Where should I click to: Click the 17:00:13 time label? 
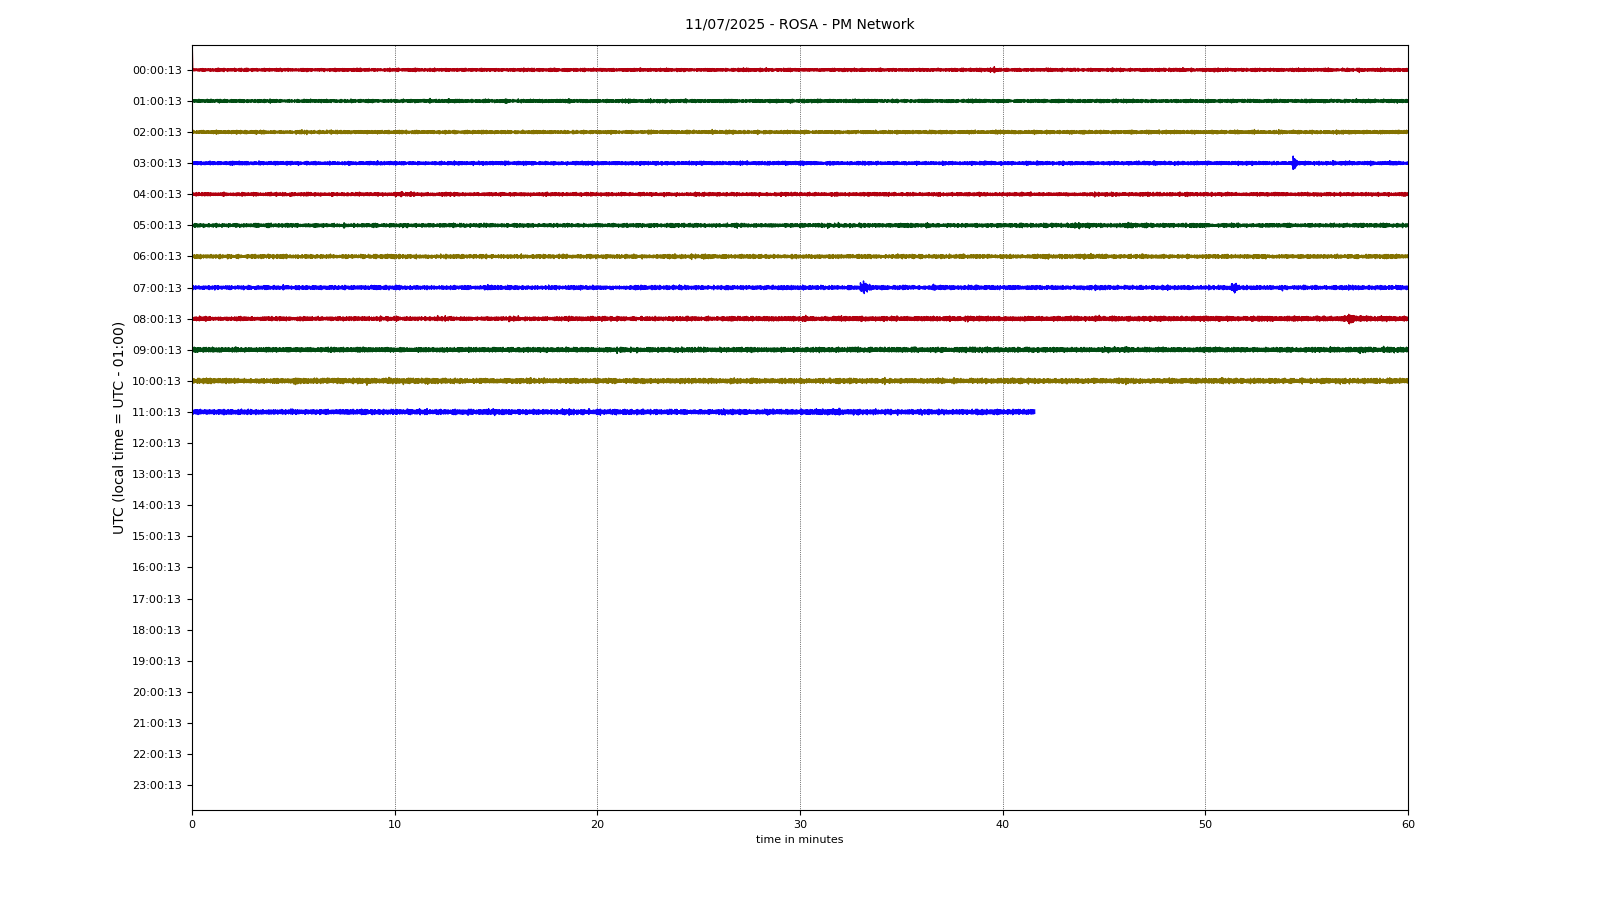point(157,599)
